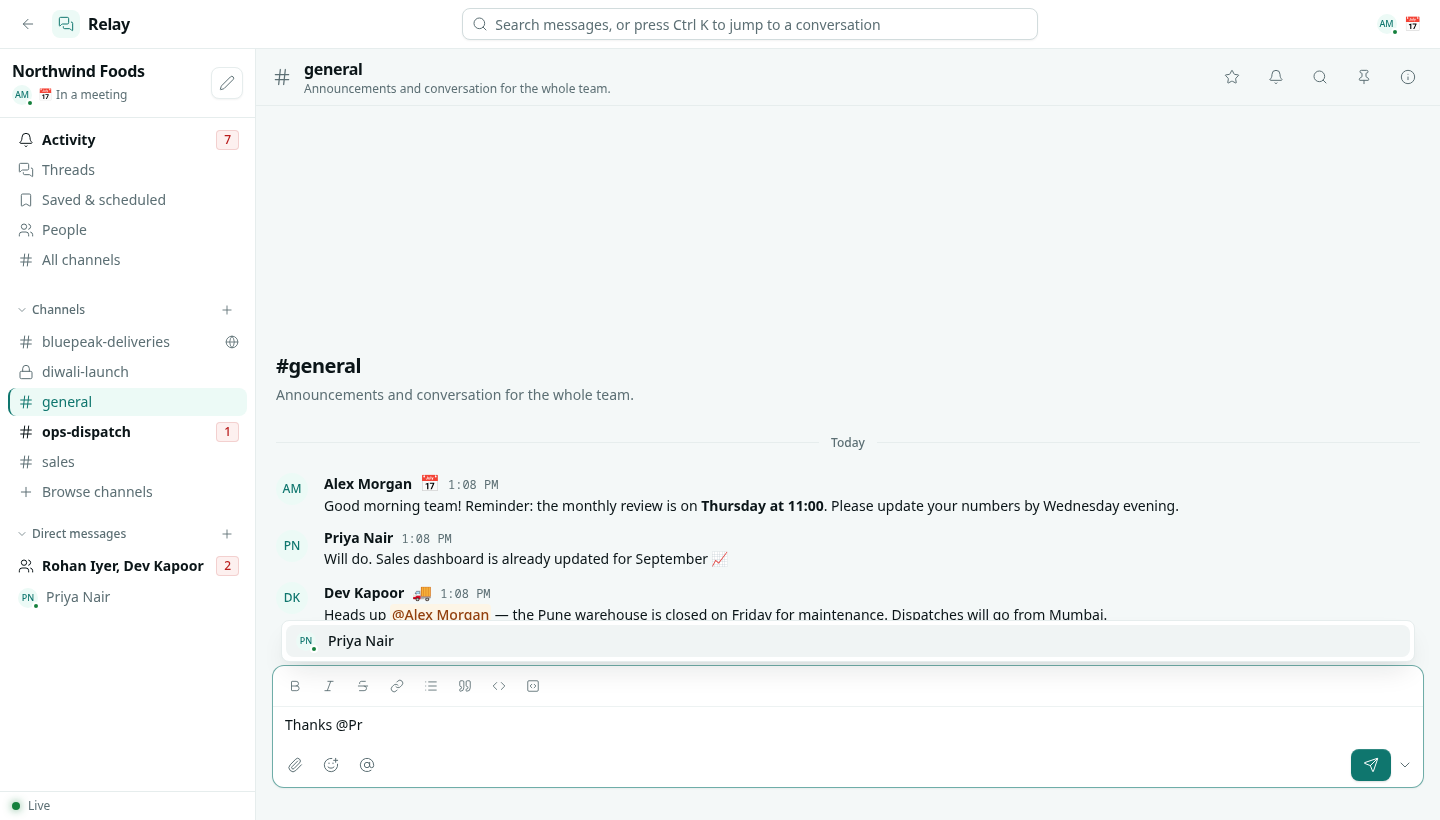Insert a link in the message

(397, 686)
